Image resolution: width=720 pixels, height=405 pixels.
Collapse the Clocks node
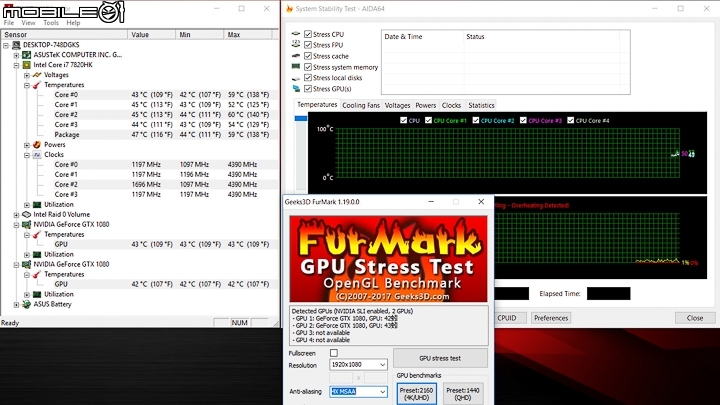(27, 155)
